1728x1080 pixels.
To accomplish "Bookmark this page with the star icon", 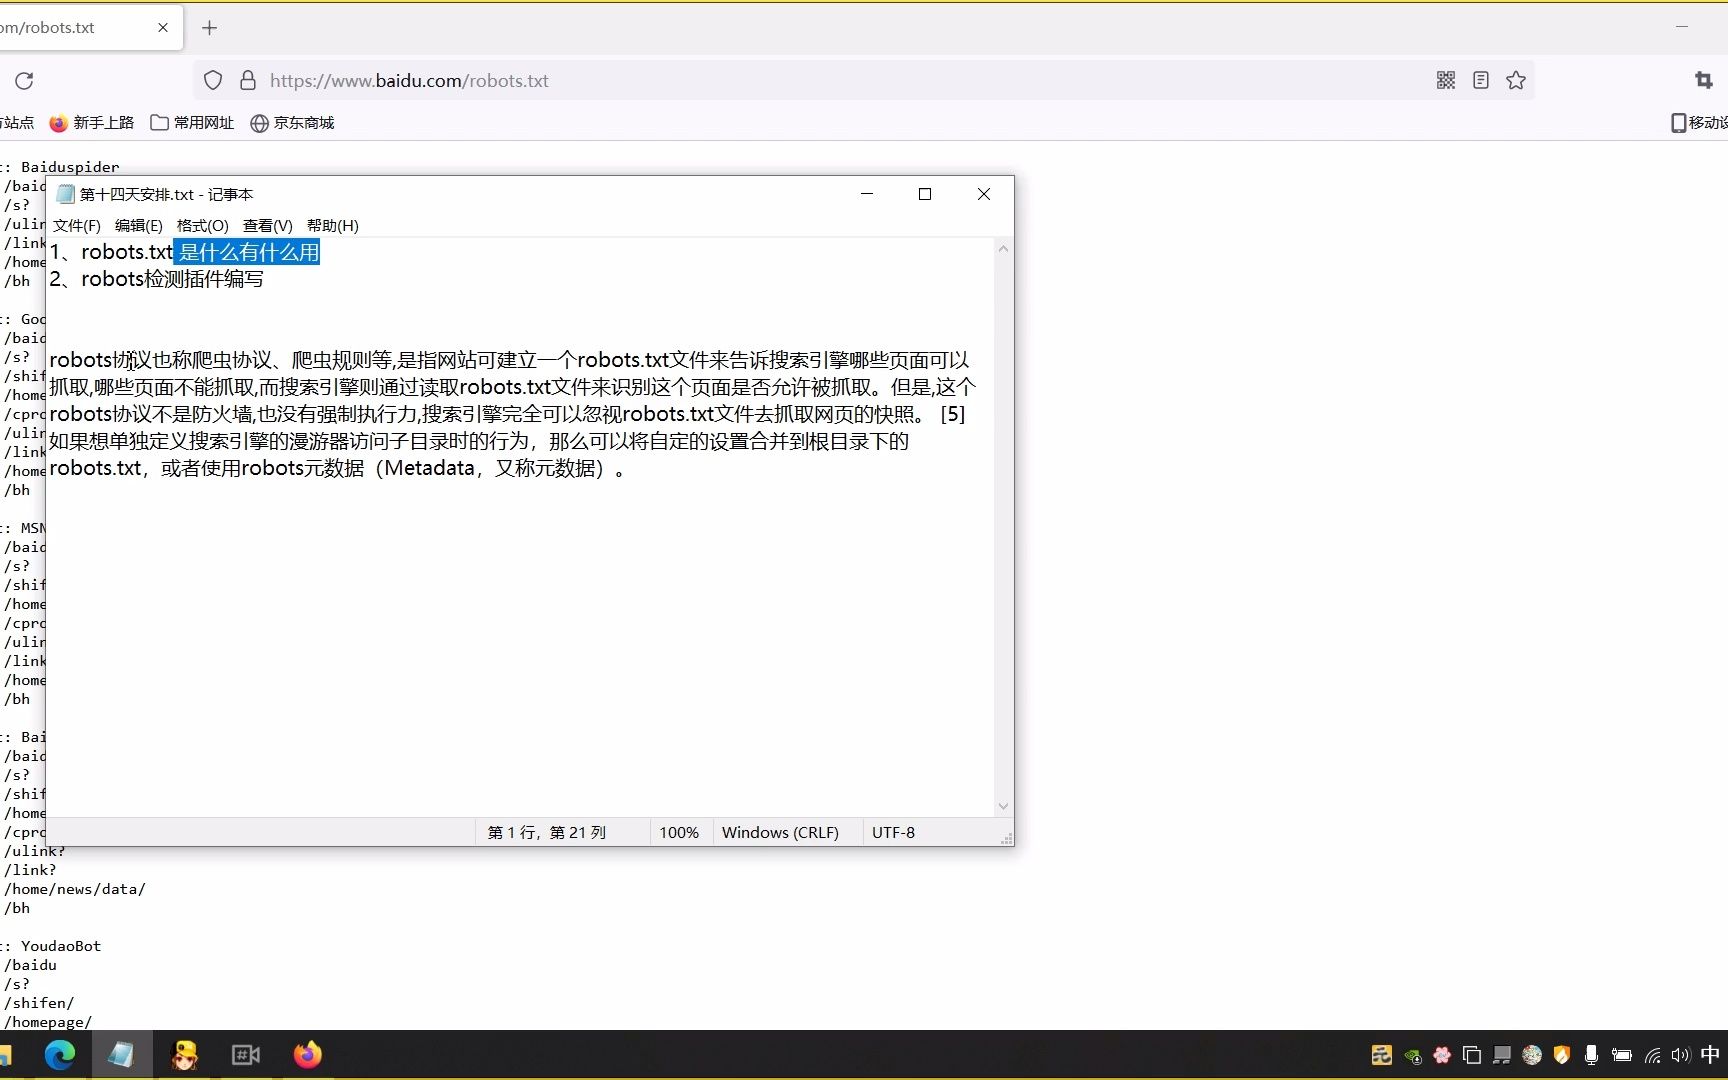I will point(1516,80).
